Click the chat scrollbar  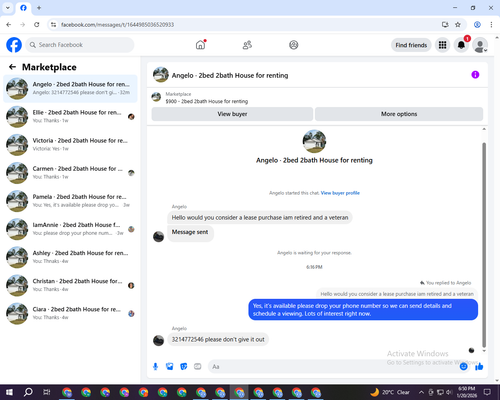tap(484, 245)
